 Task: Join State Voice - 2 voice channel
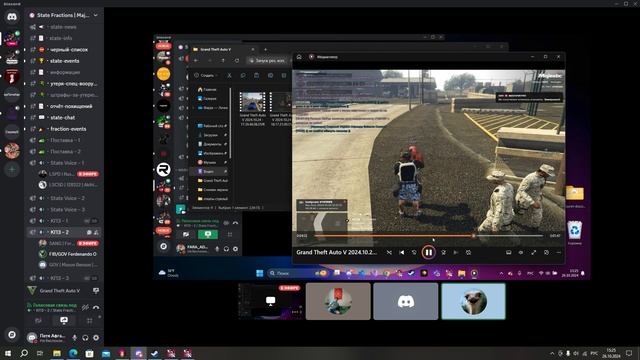coord(63,198)
